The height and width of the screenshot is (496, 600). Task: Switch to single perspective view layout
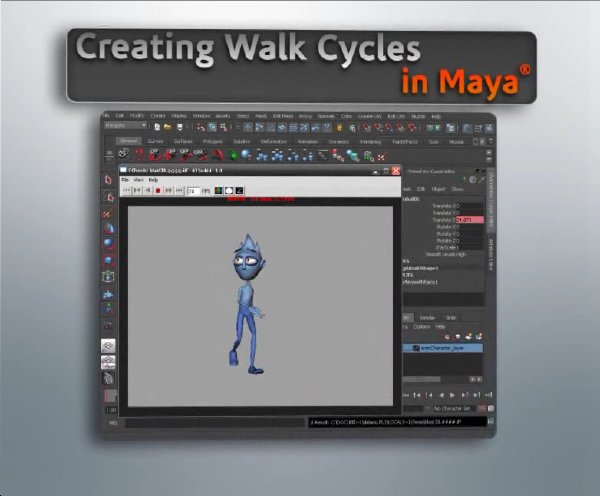(108, 346)
